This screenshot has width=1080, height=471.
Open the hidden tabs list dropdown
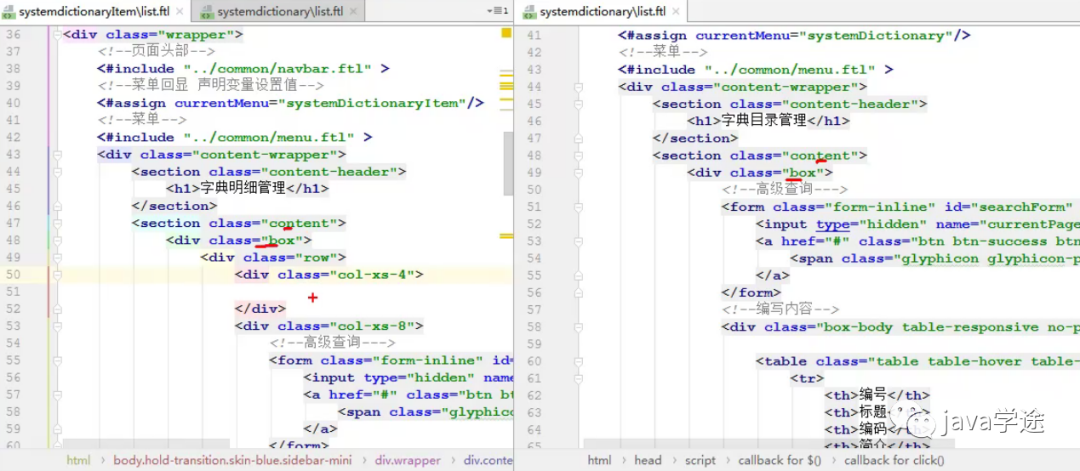pos(497,11)
